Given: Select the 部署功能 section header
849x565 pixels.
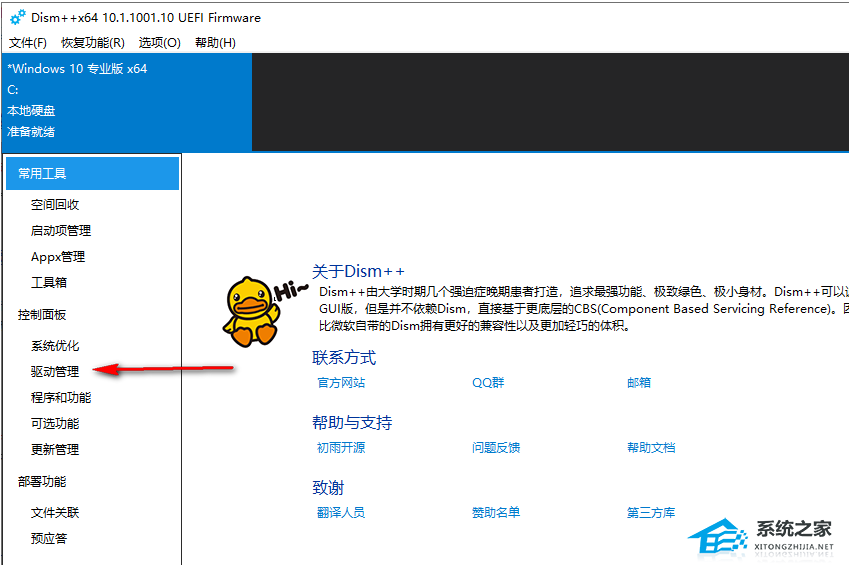Looking at the screenshot, I should pyautogui.click(x=42, y=482).
